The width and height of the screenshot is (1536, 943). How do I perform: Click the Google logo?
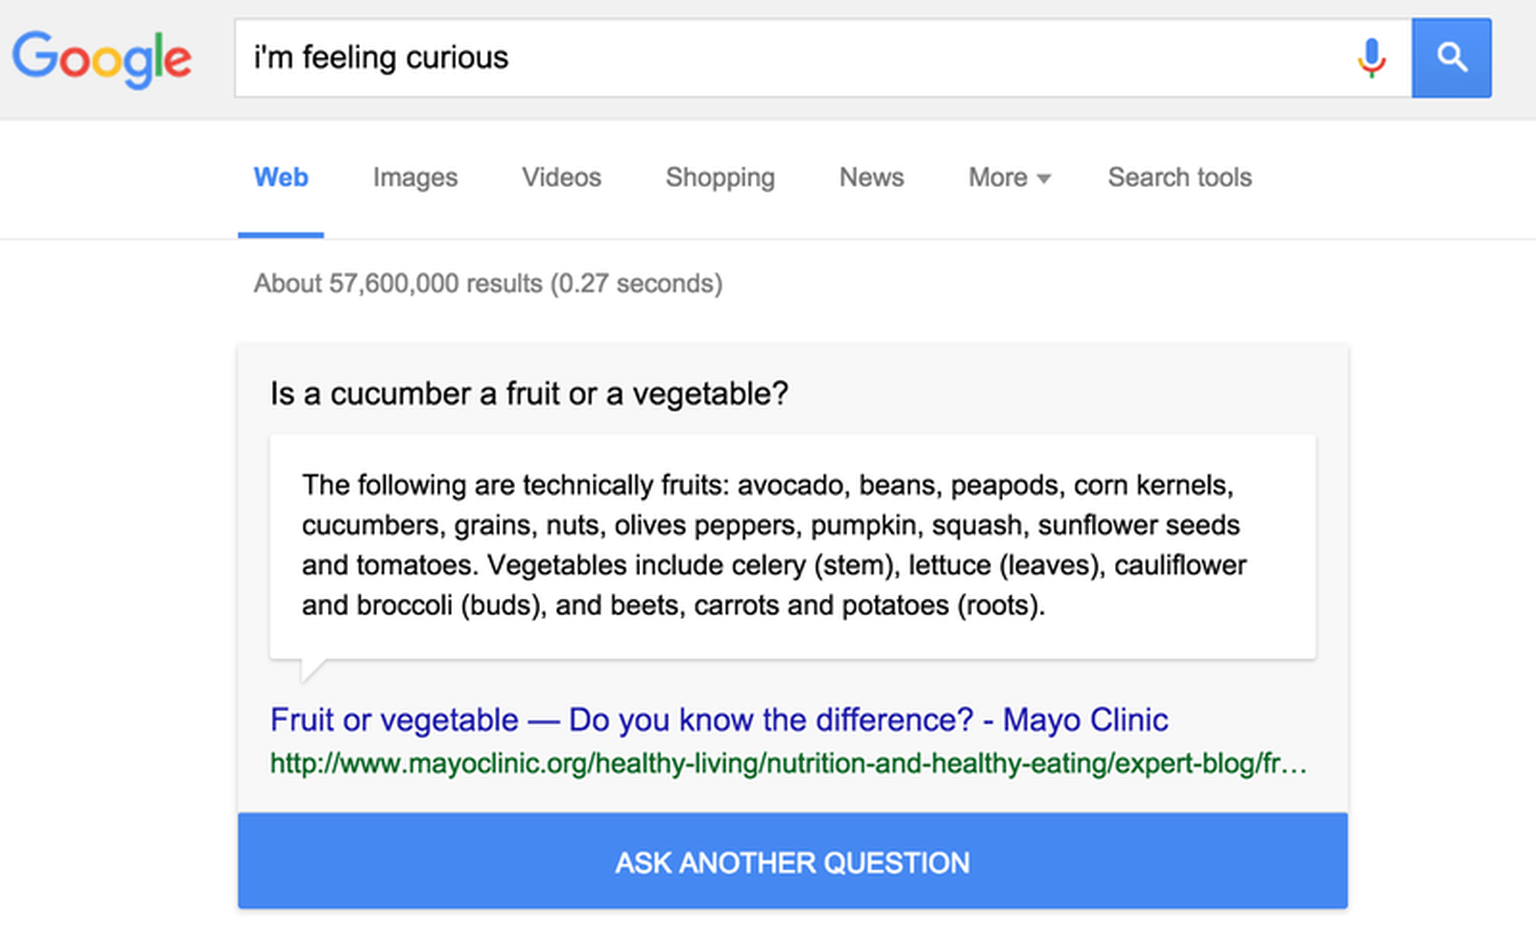coord(102,60)
